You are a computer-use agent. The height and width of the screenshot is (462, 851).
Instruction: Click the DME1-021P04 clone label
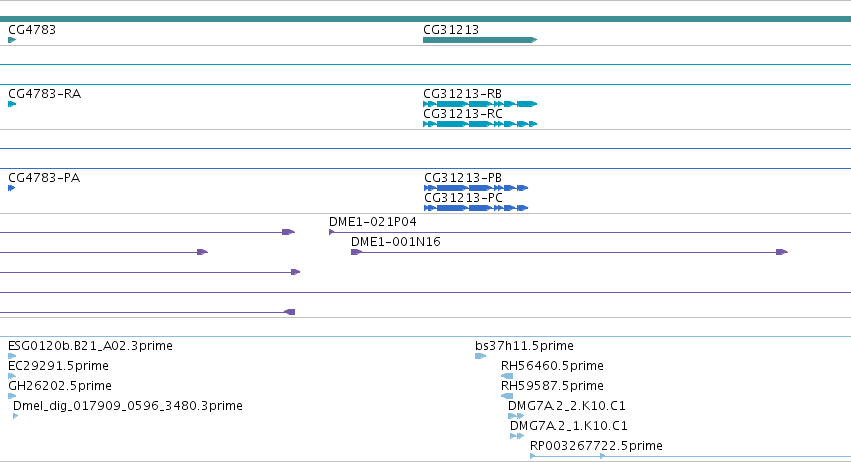(x=372, y=222)
